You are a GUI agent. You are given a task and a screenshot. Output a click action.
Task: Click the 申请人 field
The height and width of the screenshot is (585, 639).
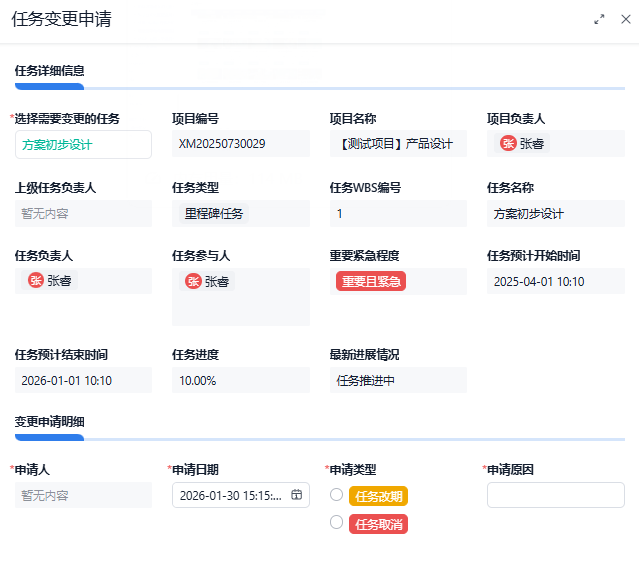click(84, 495)
